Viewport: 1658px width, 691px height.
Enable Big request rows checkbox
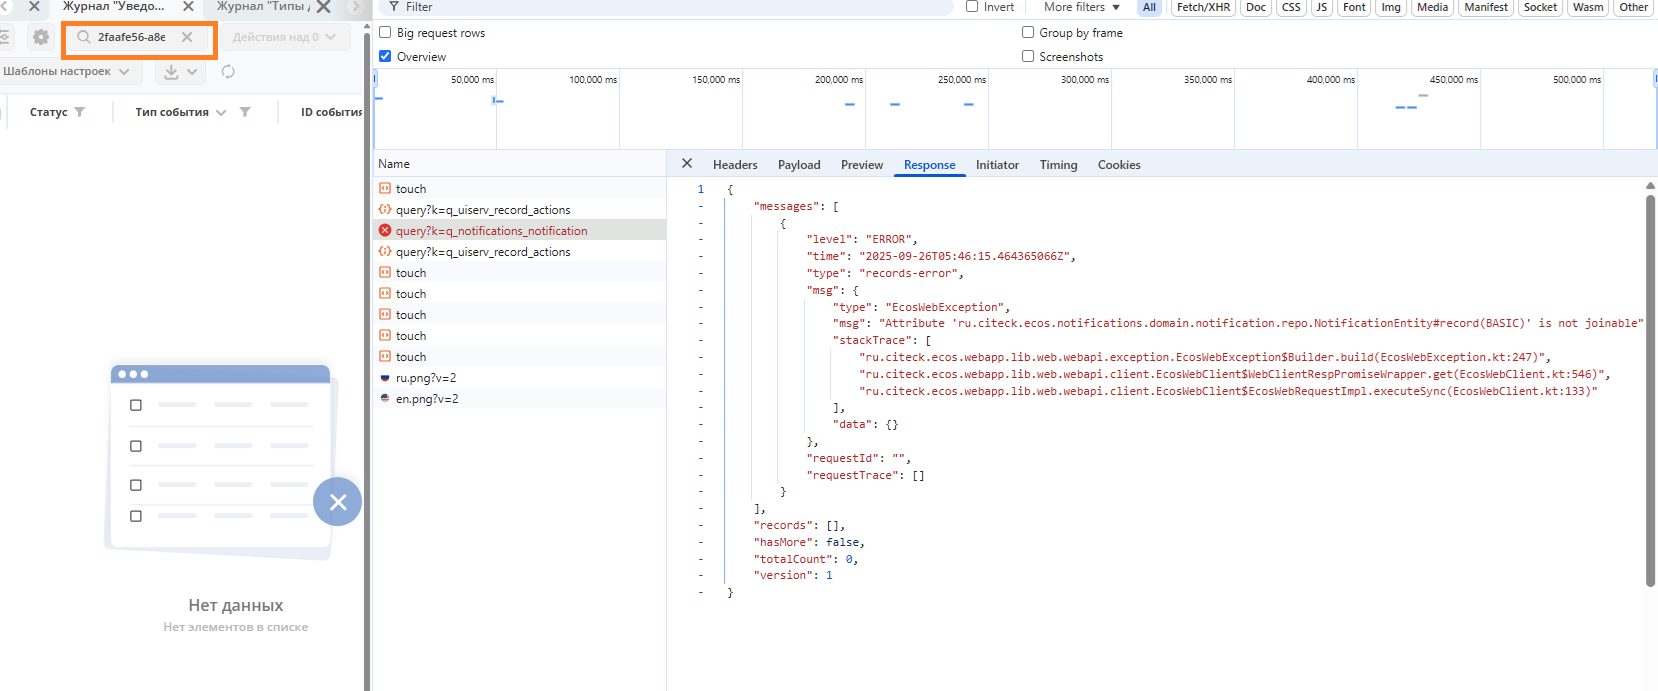(385, 33)
